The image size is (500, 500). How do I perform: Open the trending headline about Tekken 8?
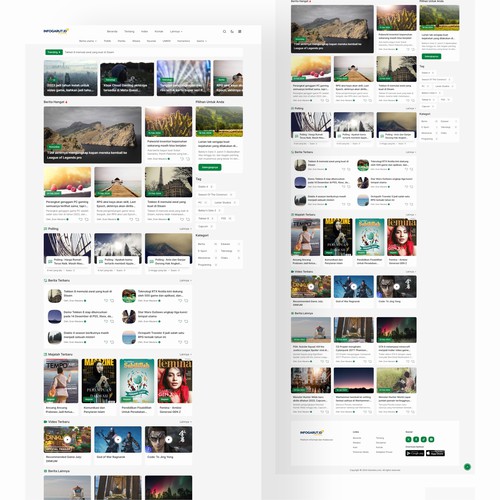coord(89,52)
